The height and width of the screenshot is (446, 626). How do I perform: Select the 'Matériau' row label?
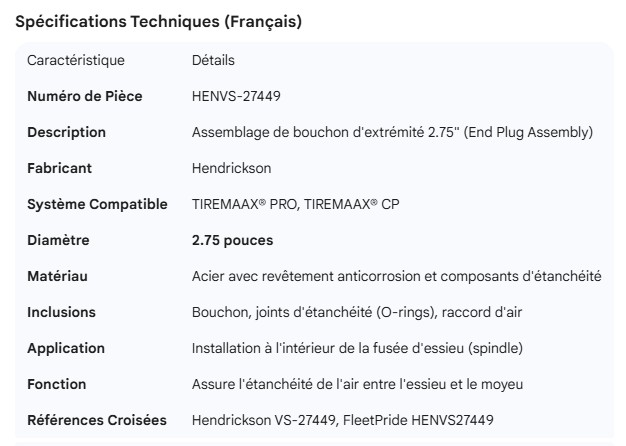59,277
